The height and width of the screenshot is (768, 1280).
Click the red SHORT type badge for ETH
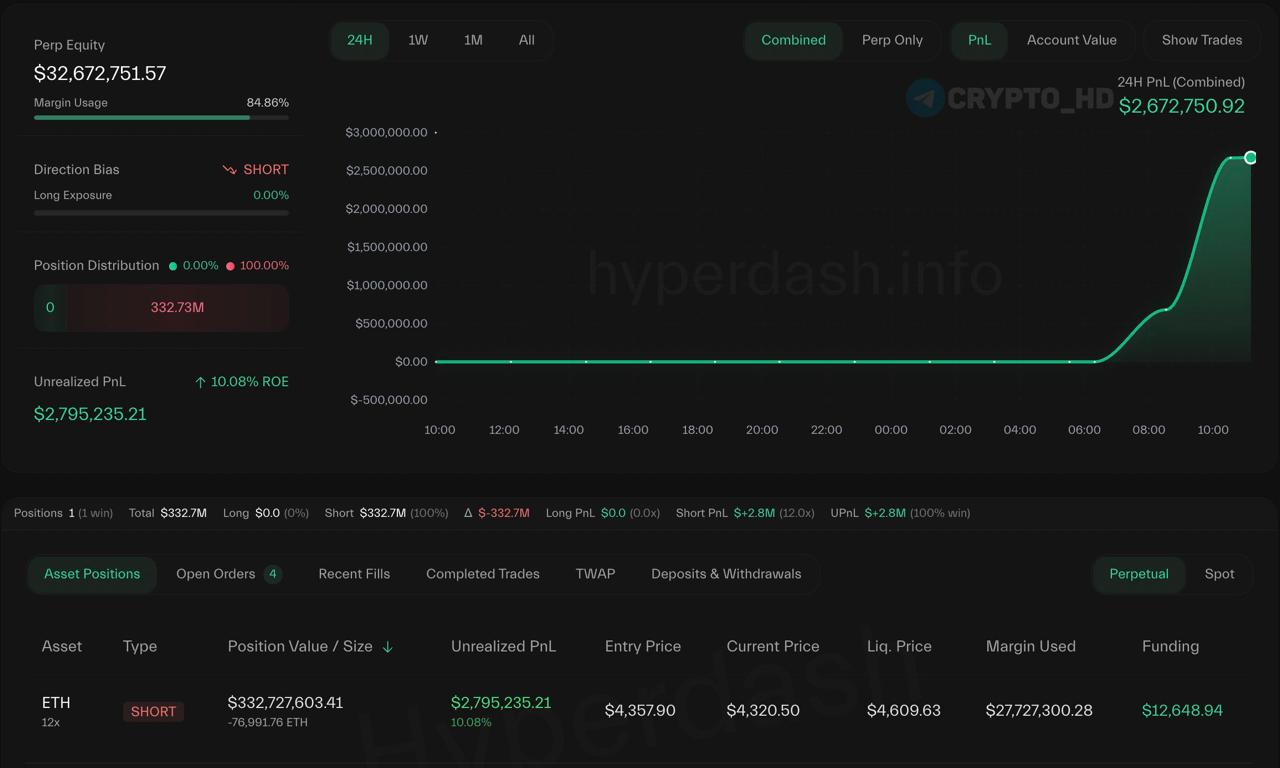(x=153, y=711)
